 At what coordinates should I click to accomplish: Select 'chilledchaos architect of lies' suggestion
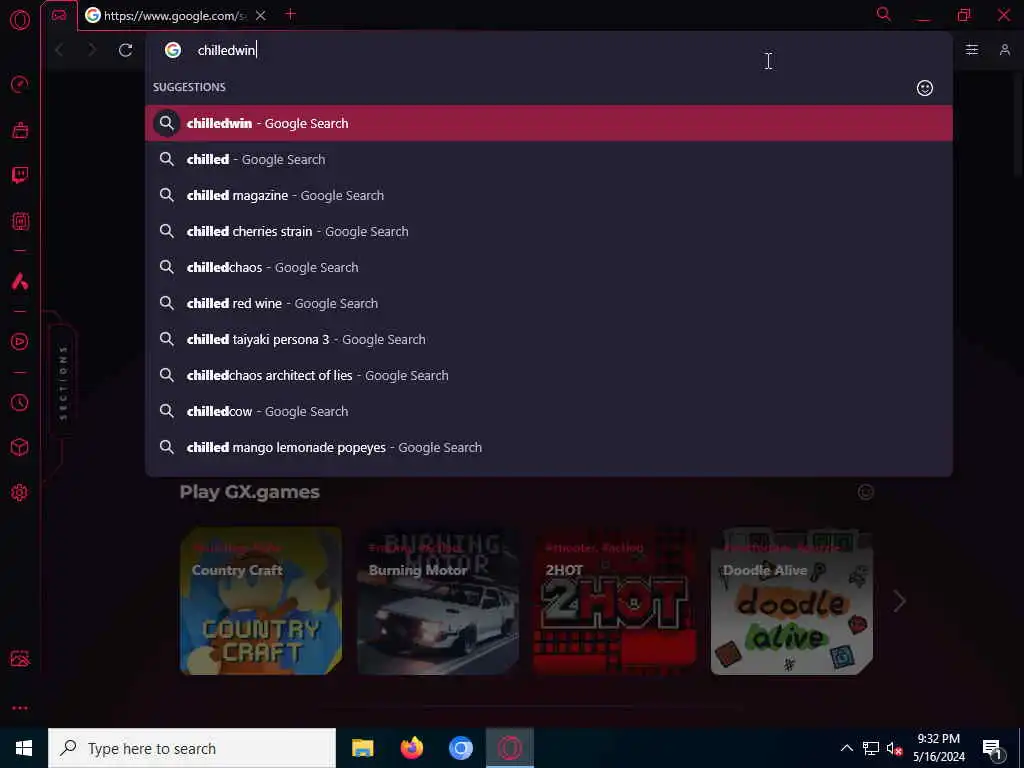click(549, 376)
